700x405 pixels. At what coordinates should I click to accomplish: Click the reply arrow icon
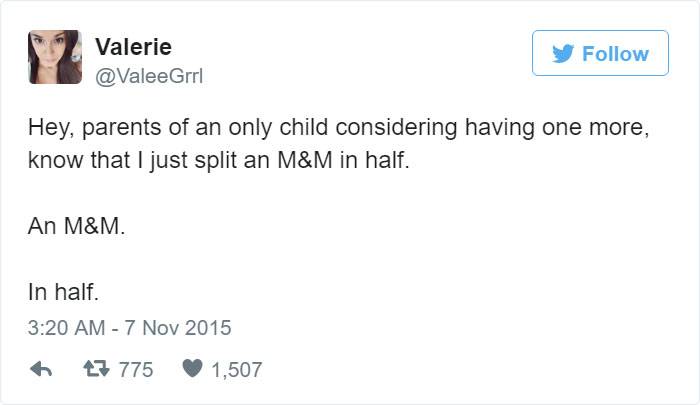pos(41,369)
